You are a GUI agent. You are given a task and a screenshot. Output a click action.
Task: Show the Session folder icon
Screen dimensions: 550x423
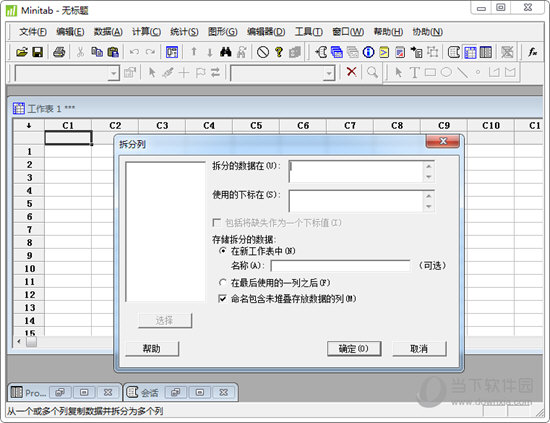coord(321,52)
